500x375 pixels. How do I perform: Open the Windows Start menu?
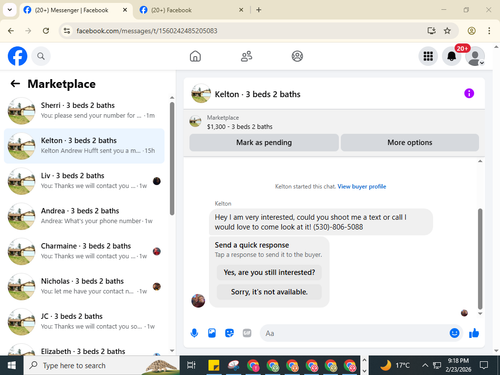tap(12, 366)
